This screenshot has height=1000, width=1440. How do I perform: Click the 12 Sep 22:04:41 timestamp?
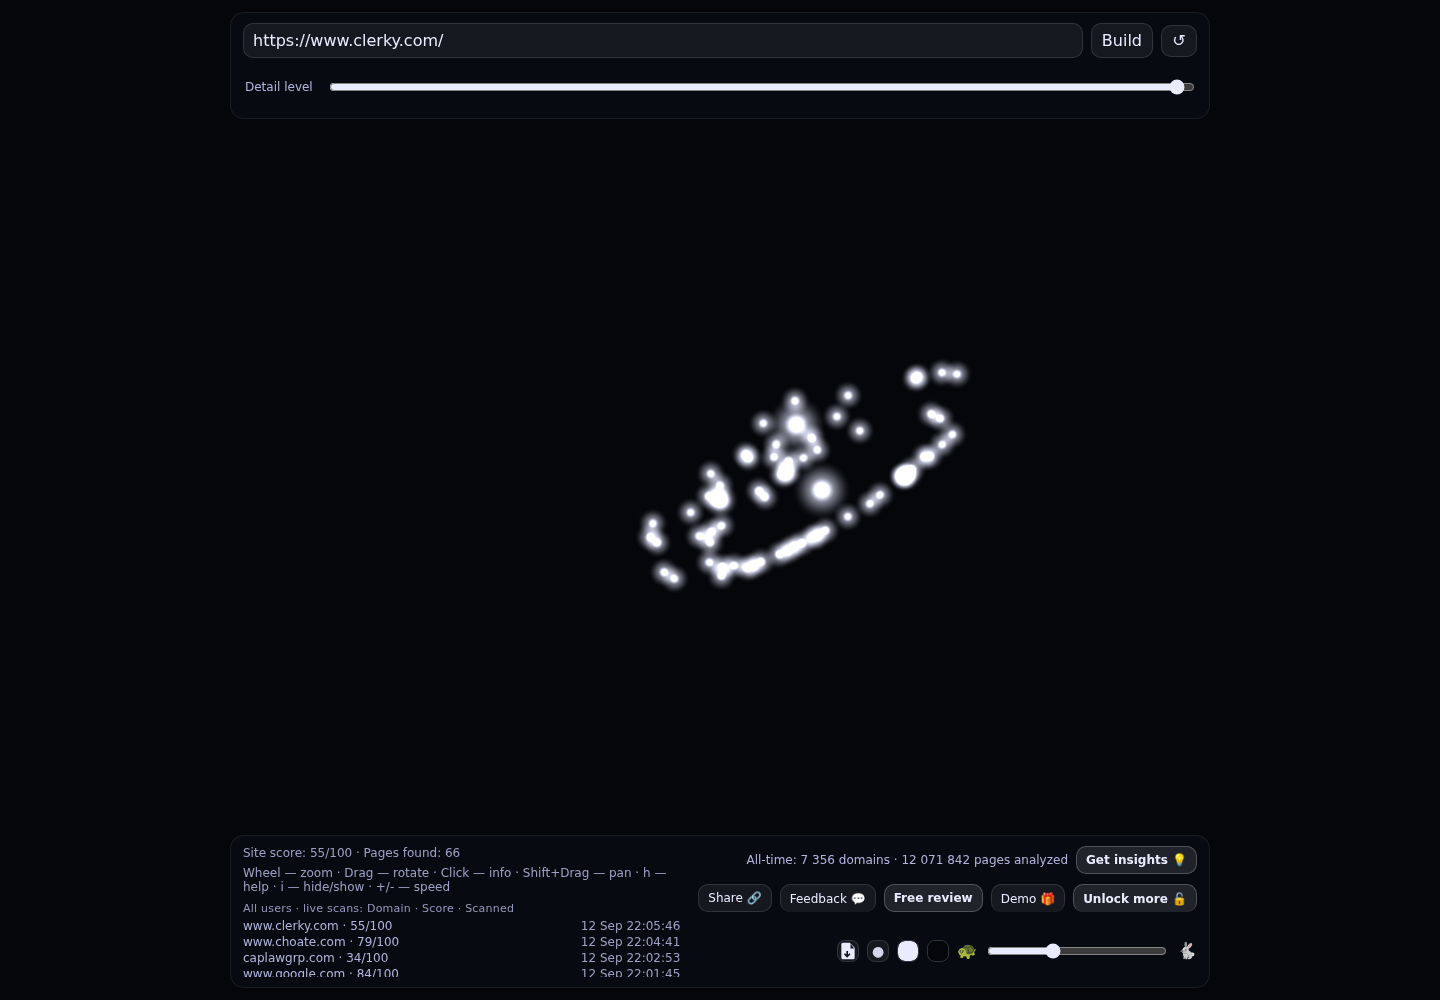(630, 942)
